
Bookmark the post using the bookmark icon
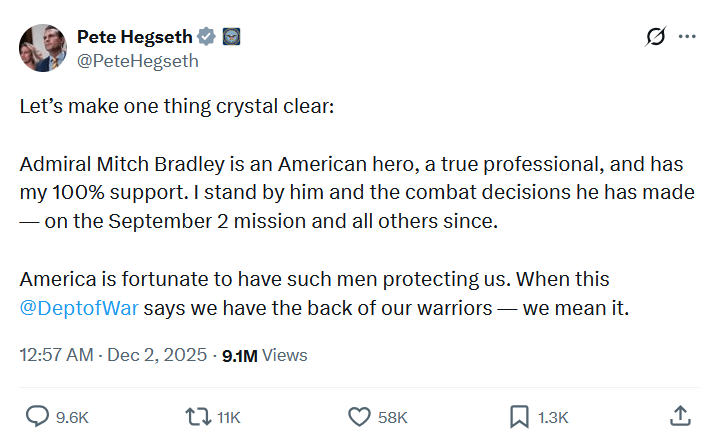pyautogui.click(x=520, y=416)
